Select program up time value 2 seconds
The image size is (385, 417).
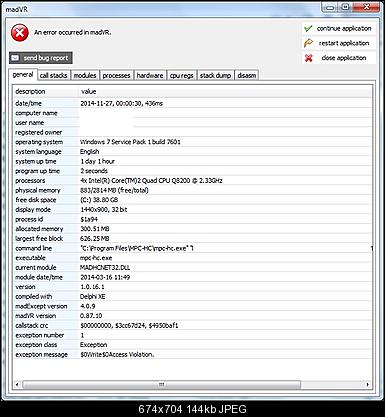coord(94,171)
